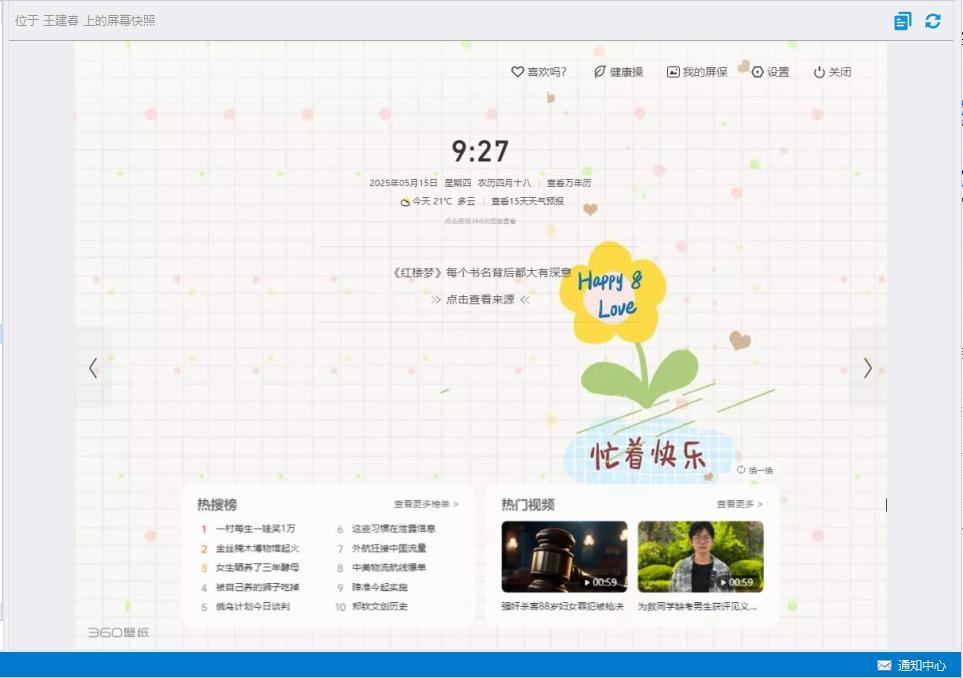This screenshot has height=678, width=963.
Task: Open 查看15天天气预报 link
Action: pos(527,201)
